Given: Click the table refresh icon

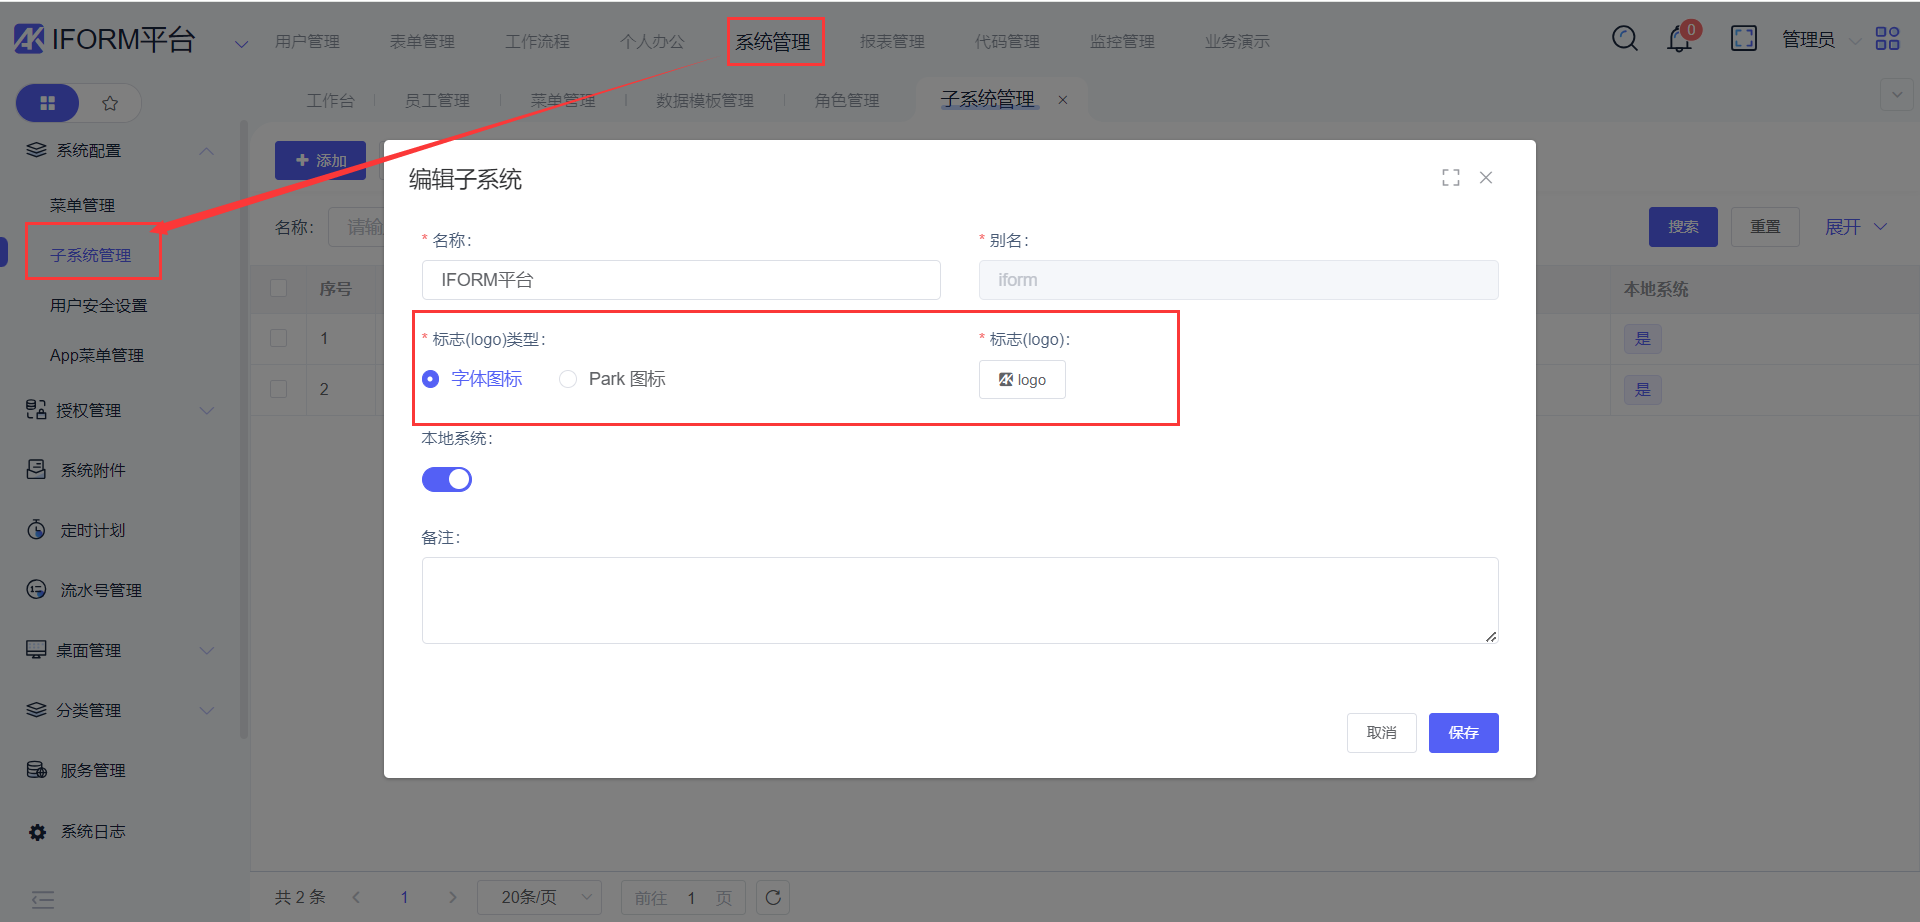Looking at the screenshot, I should coord(773,898).
